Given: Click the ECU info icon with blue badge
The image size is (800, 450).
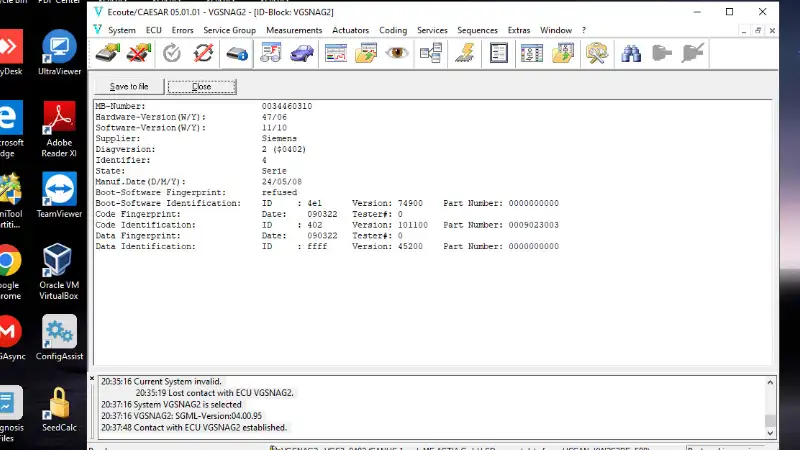Looking at the screenshot, I should click(x=237, y=53).
